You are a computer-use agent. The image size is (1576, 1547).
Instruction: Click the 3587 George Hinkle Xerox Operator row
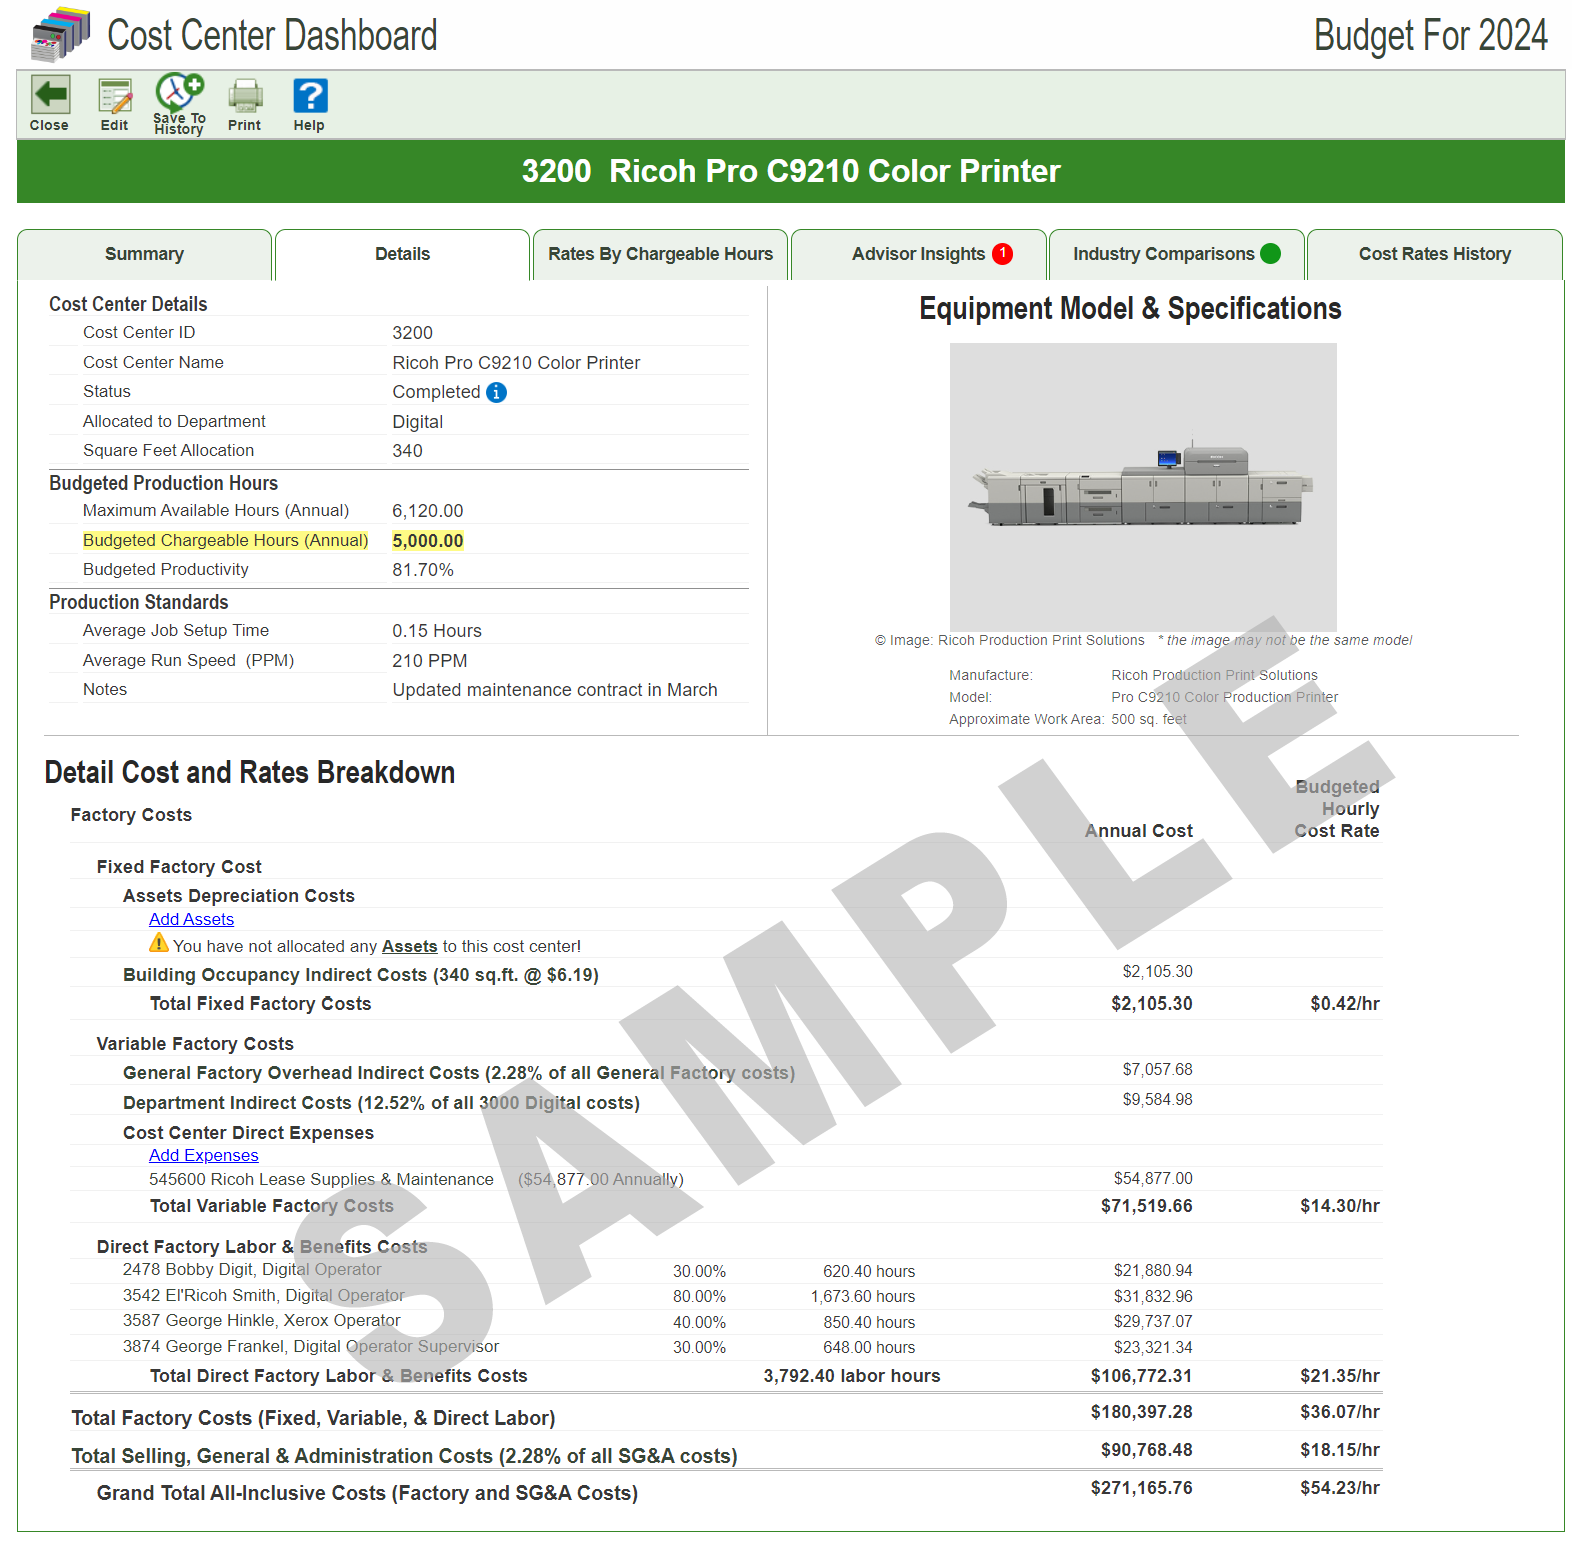pos(726,1322)
